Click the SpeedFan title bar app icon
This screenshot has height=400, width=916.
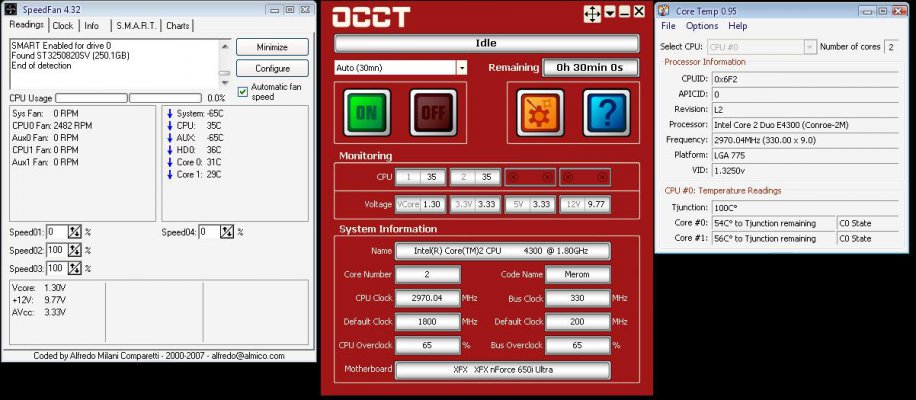(12, 9)
